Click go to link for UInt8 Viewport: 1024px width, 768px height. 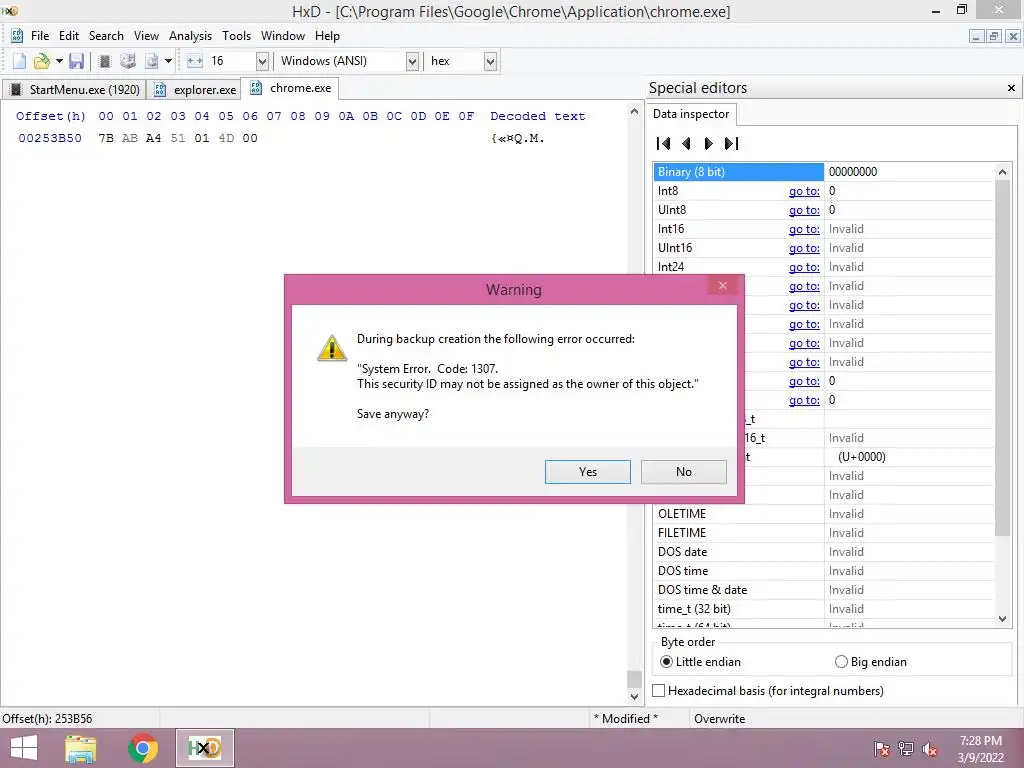pos(804,210)
